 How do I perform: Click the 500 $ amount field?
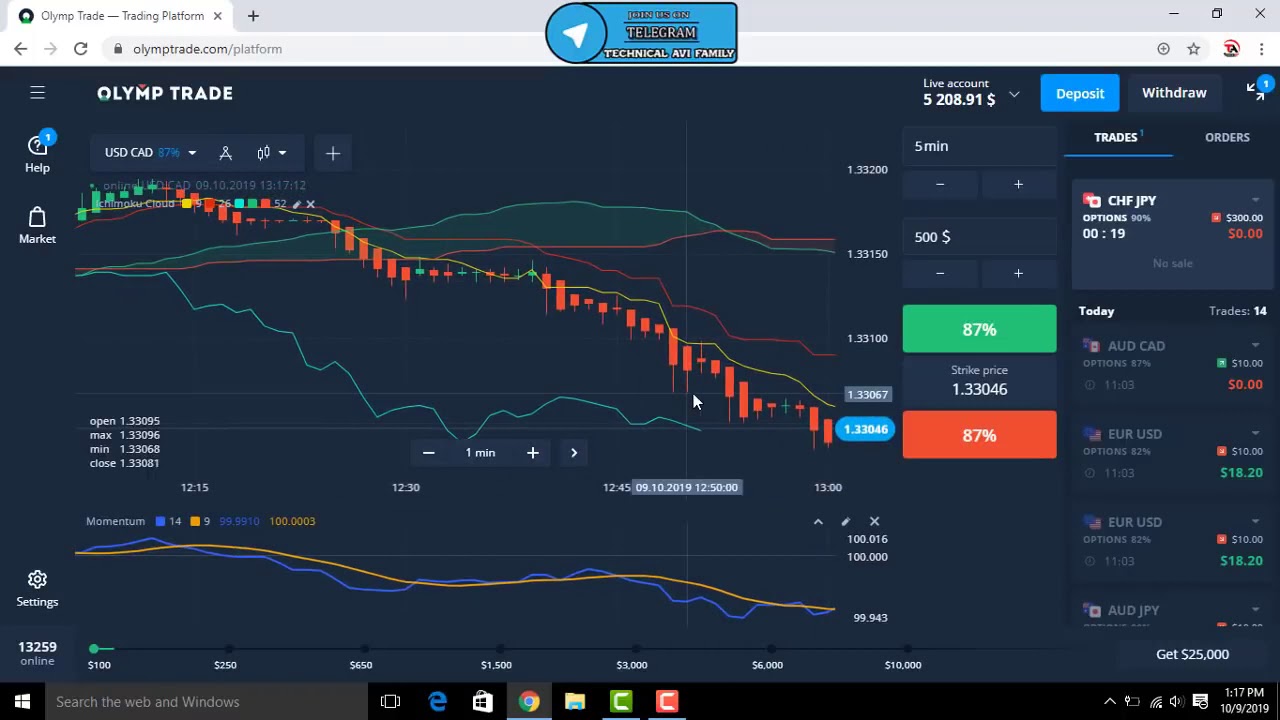tap(979, 237)
